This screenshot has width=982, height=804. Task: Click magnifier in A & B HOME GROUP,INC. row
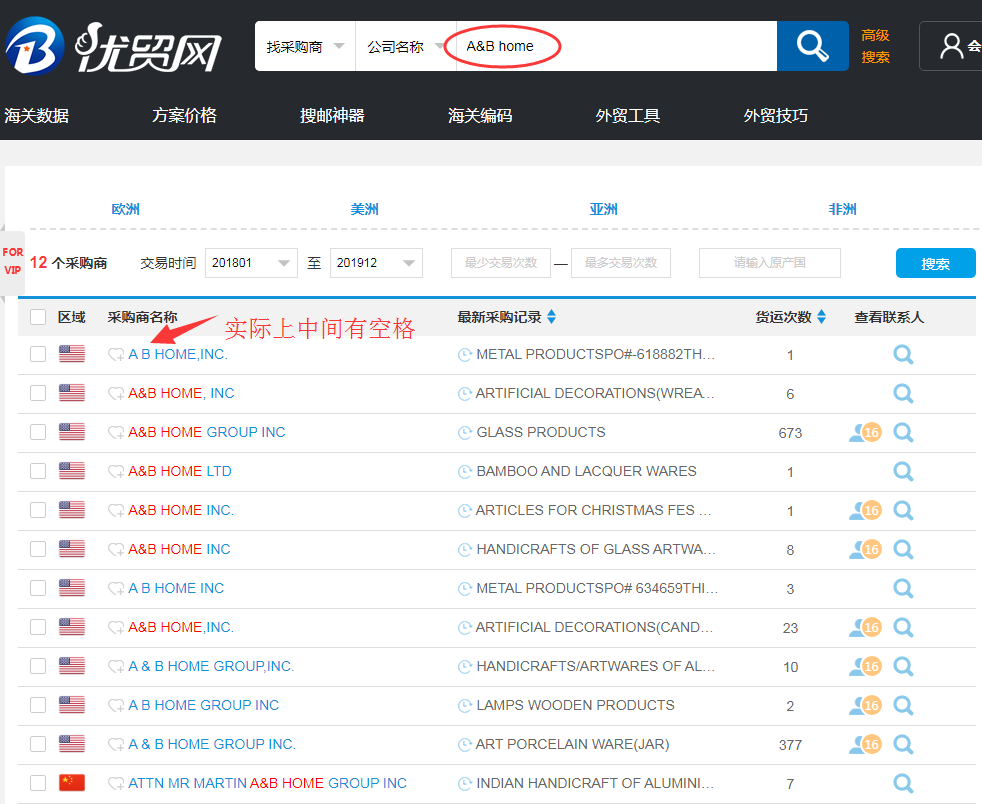[x=902, y=666]
